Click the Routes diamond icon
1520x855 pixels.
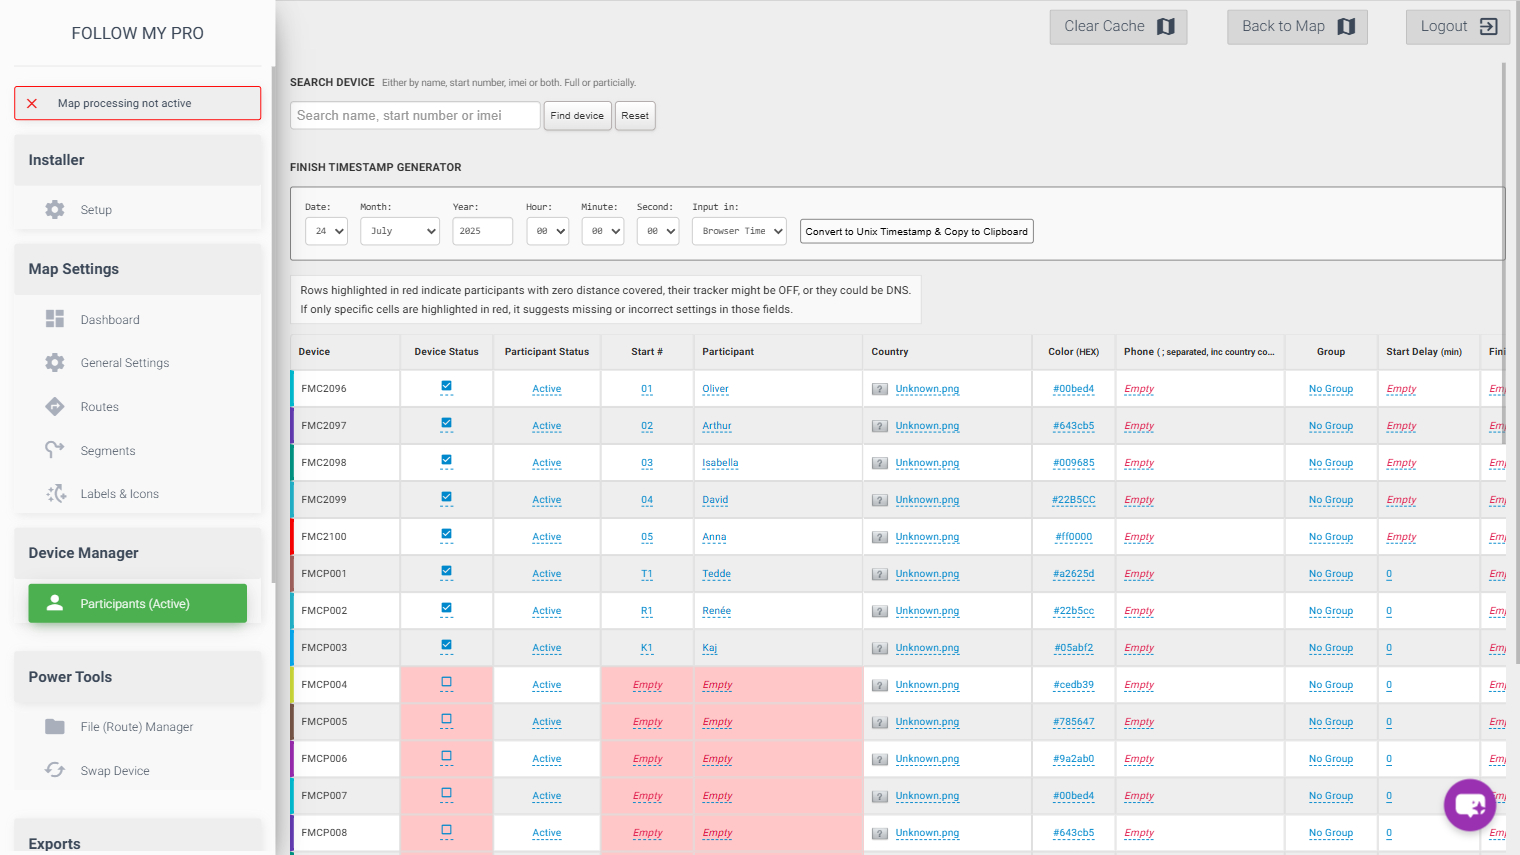pyautogui.click(x=55, y=406)
